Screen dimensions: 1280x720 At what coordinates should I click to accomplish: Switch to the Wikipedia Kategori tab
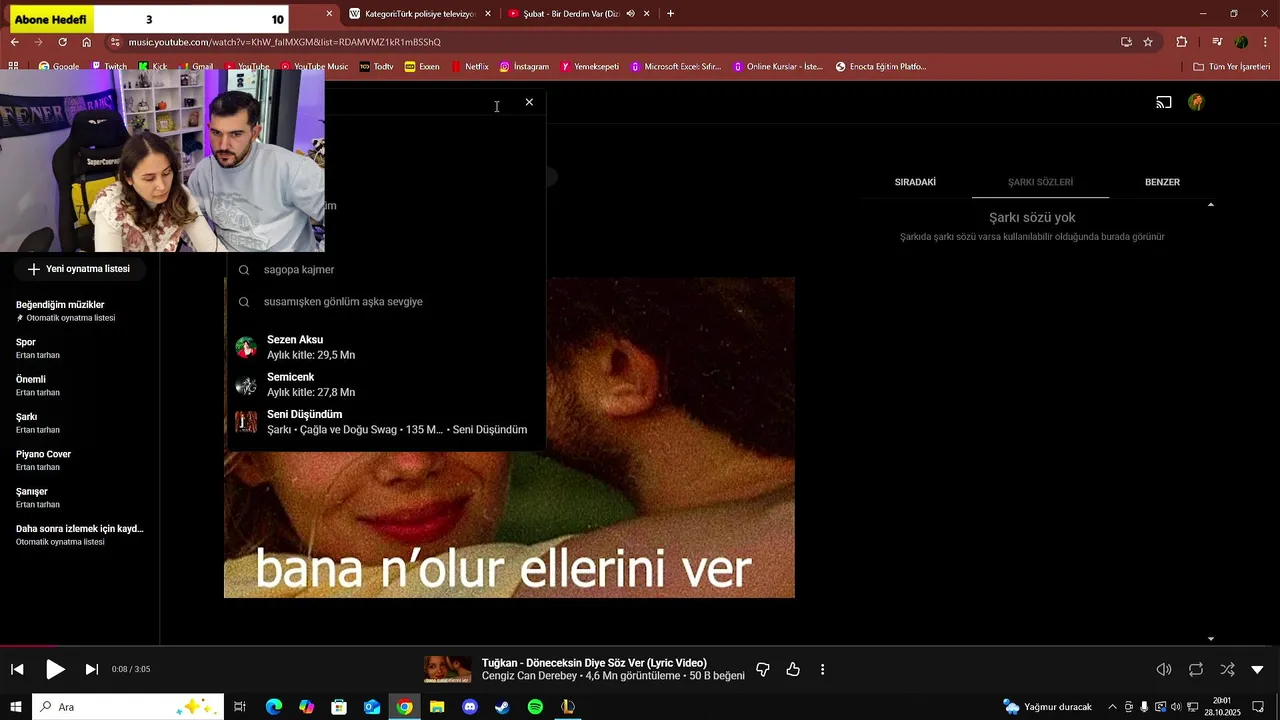click(x=420, y=14)
